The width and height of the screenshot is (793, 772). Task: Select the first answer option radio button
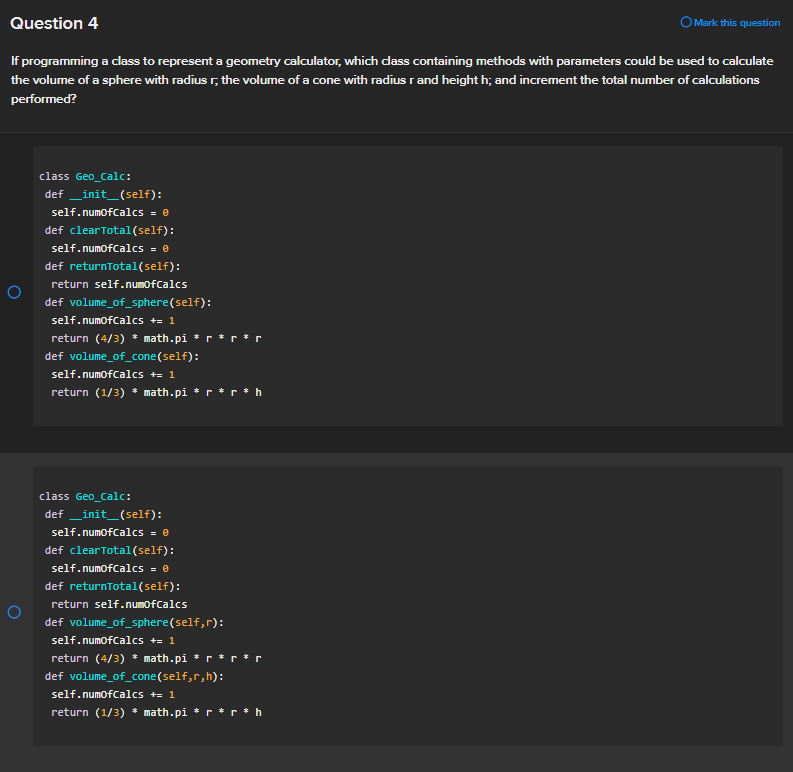coord(14,293)
